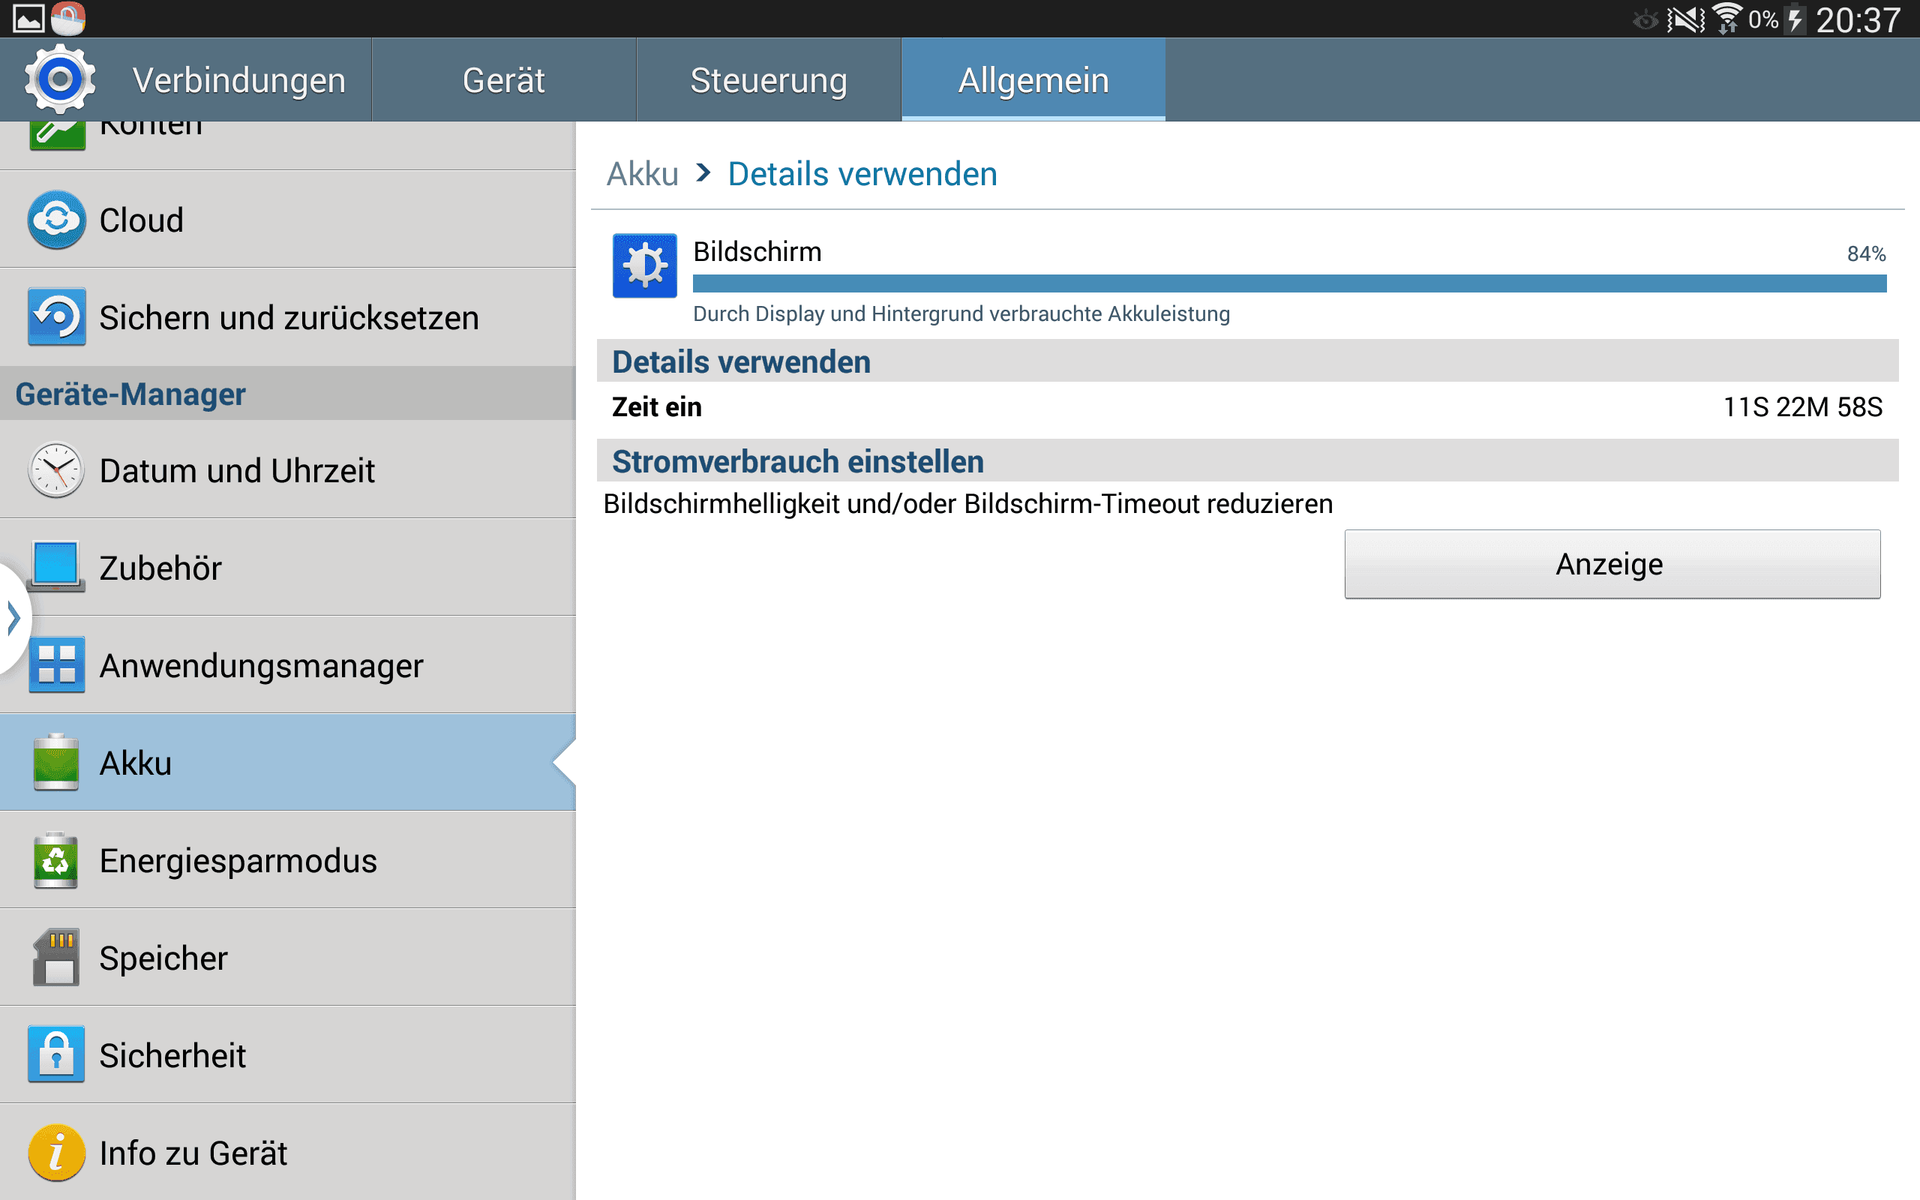The image size is (1920, 1200).
Task: Tap the Anwendungsmanager grid icon
Action: pos(56,665)
